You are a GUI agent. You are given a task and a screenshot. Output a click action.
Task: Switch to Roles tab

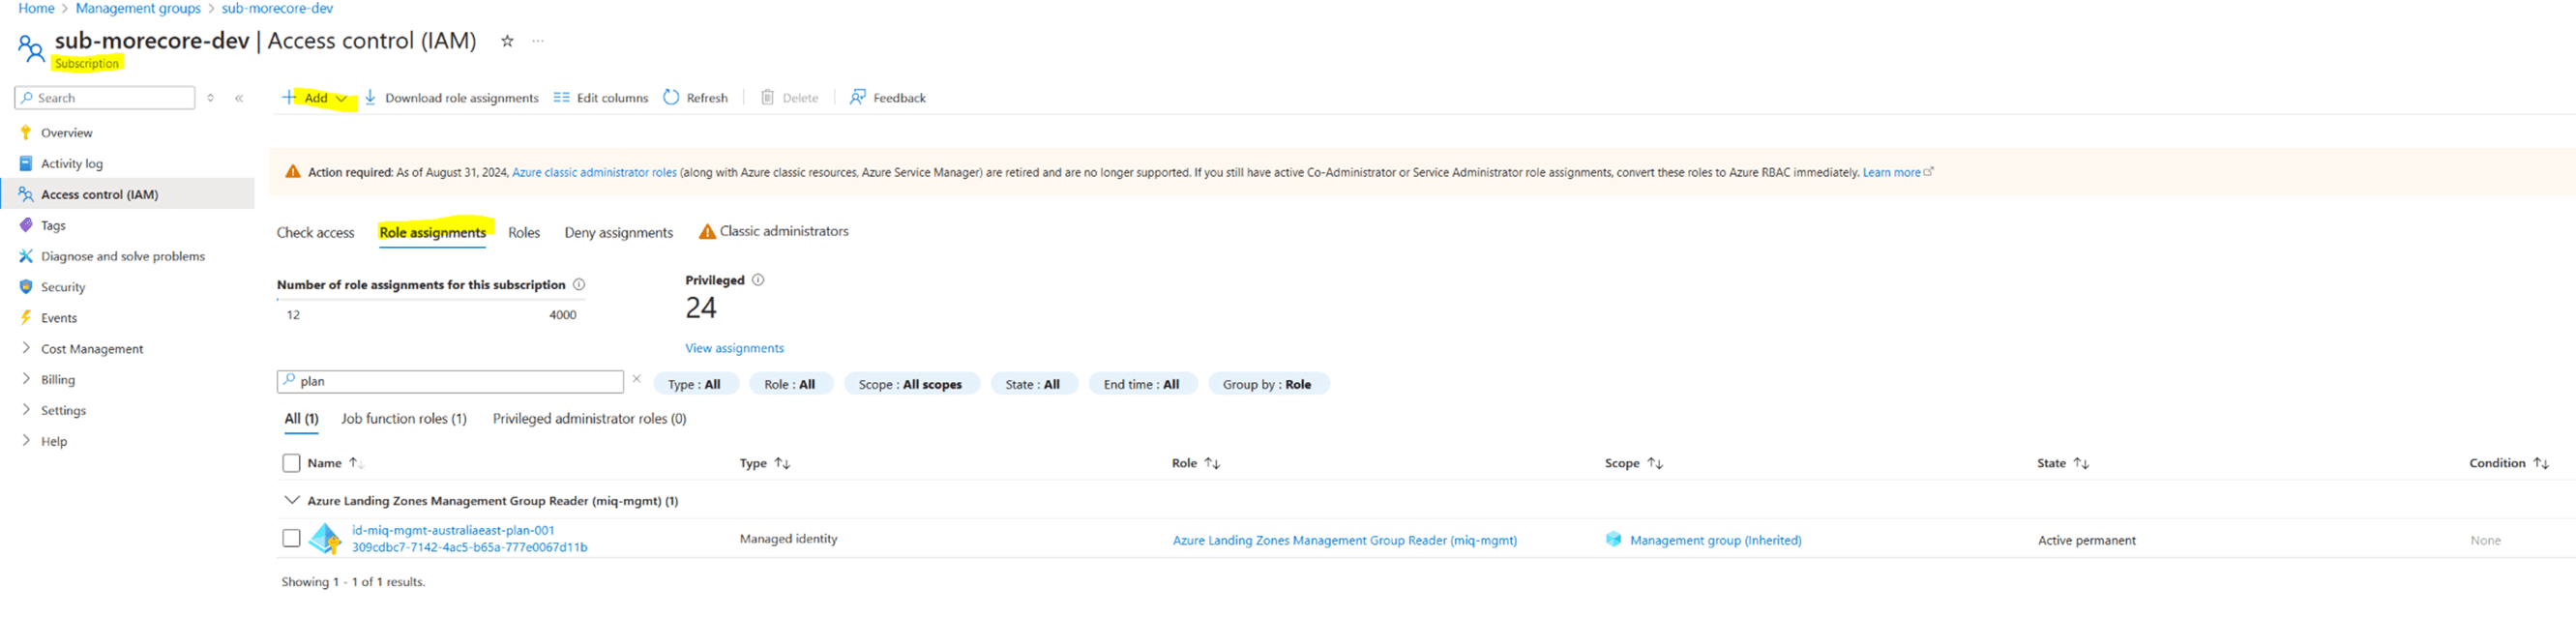524,232
